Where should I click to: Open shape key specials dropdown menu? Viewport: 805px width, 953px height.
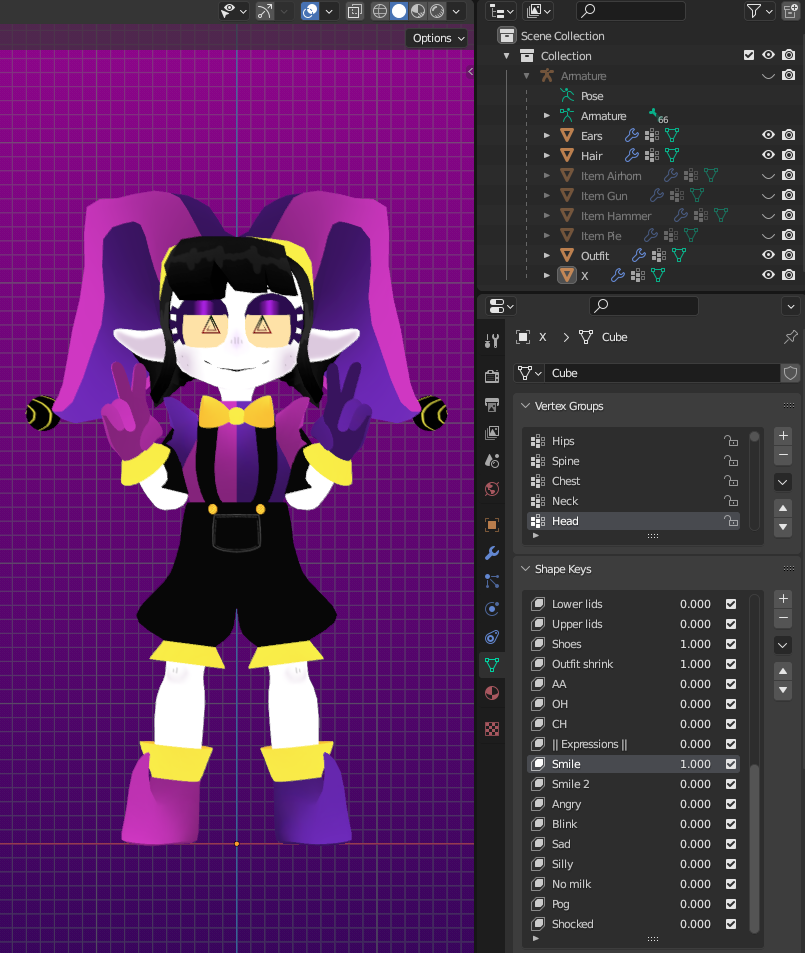point(783,645)
